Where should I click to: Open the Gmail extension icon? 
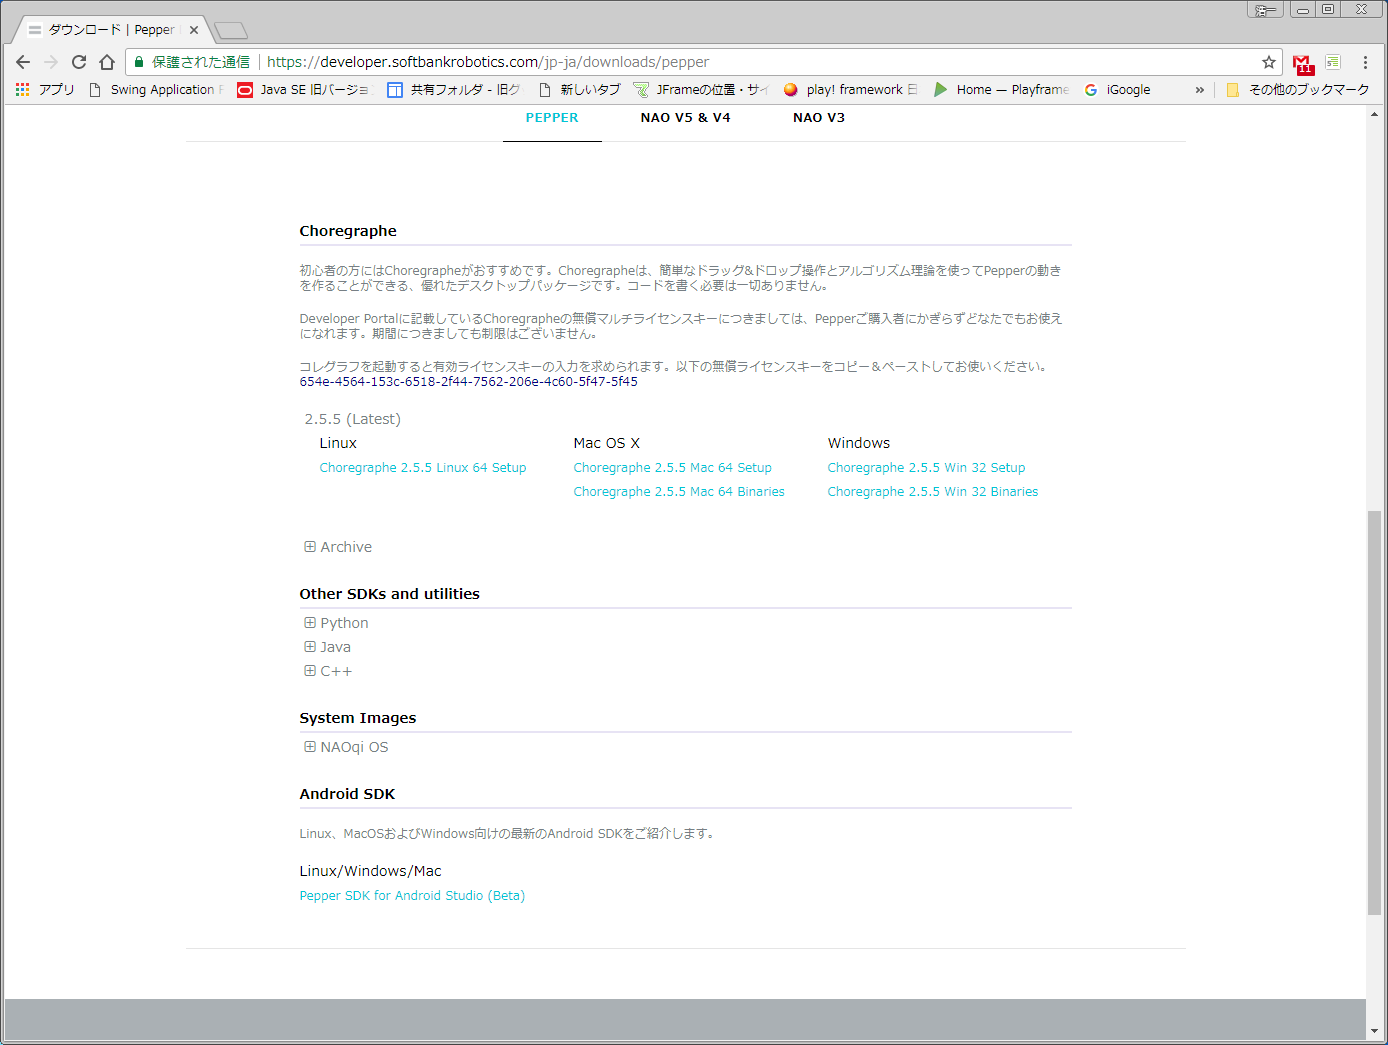(x=1302, y=64)
